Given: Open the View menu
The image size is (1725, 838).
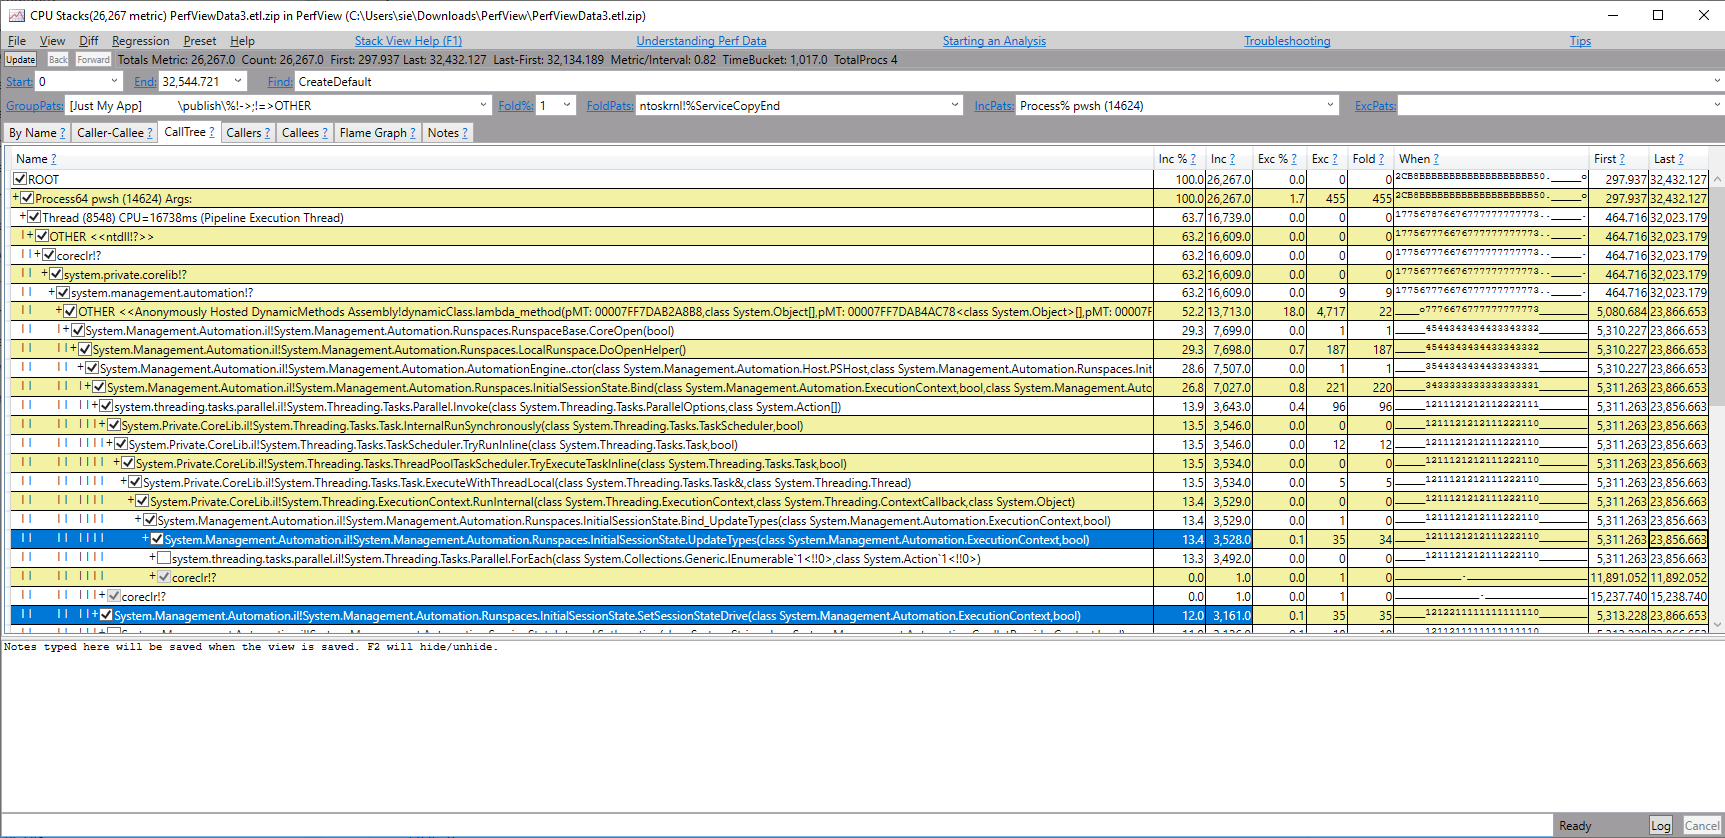Looking at the screenshot, I should click(52, 41).
